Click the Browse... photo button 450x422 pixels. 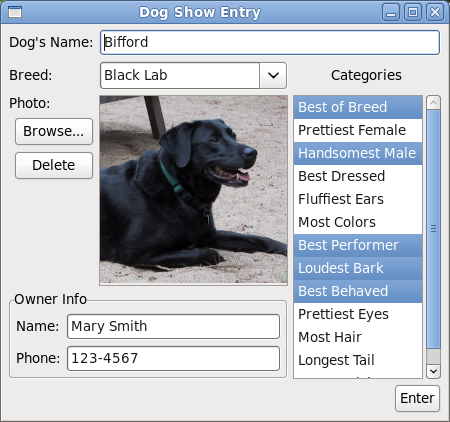pos(54,131)
